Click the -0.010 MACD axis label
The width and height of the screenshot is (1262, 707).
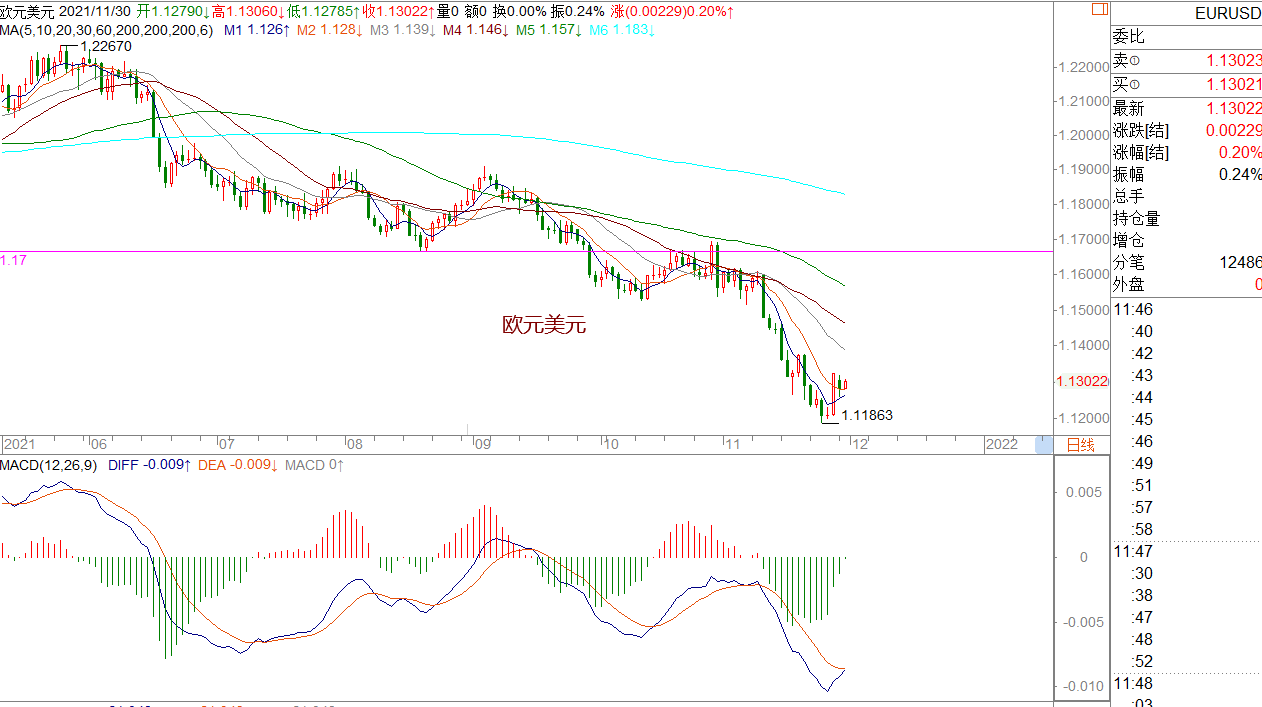pyautogui.click(x=1083, y=686)
